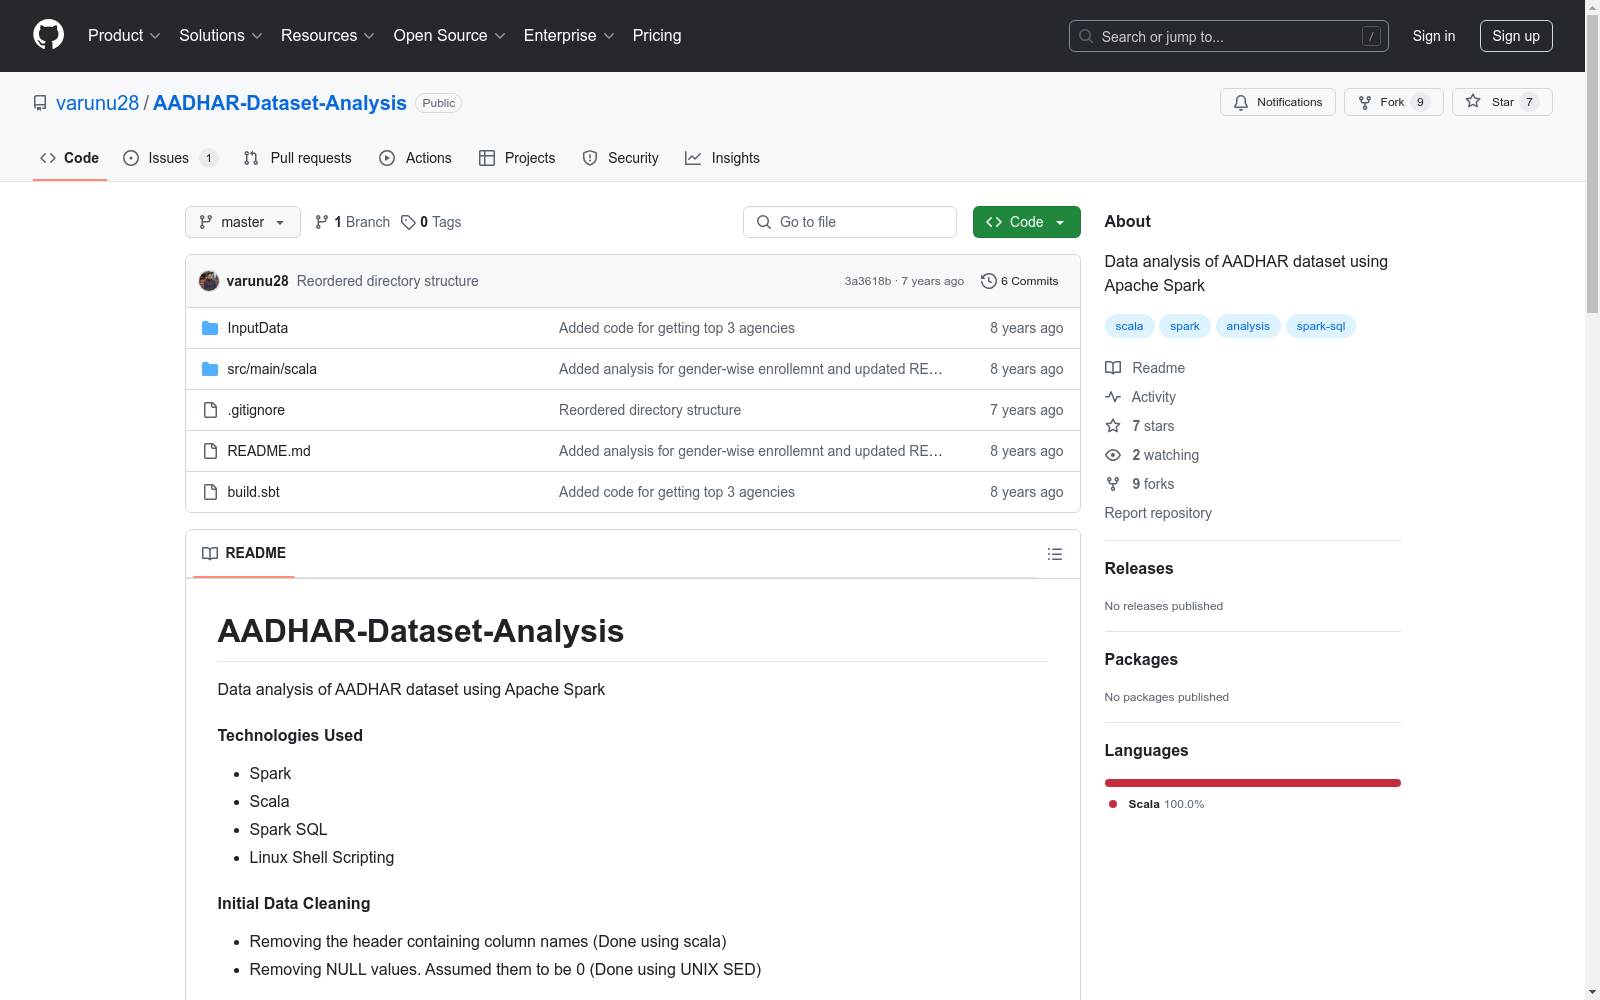Click the Activity pulse icon
This screenshot has width=1600, height=1000.
(1113, 397)
